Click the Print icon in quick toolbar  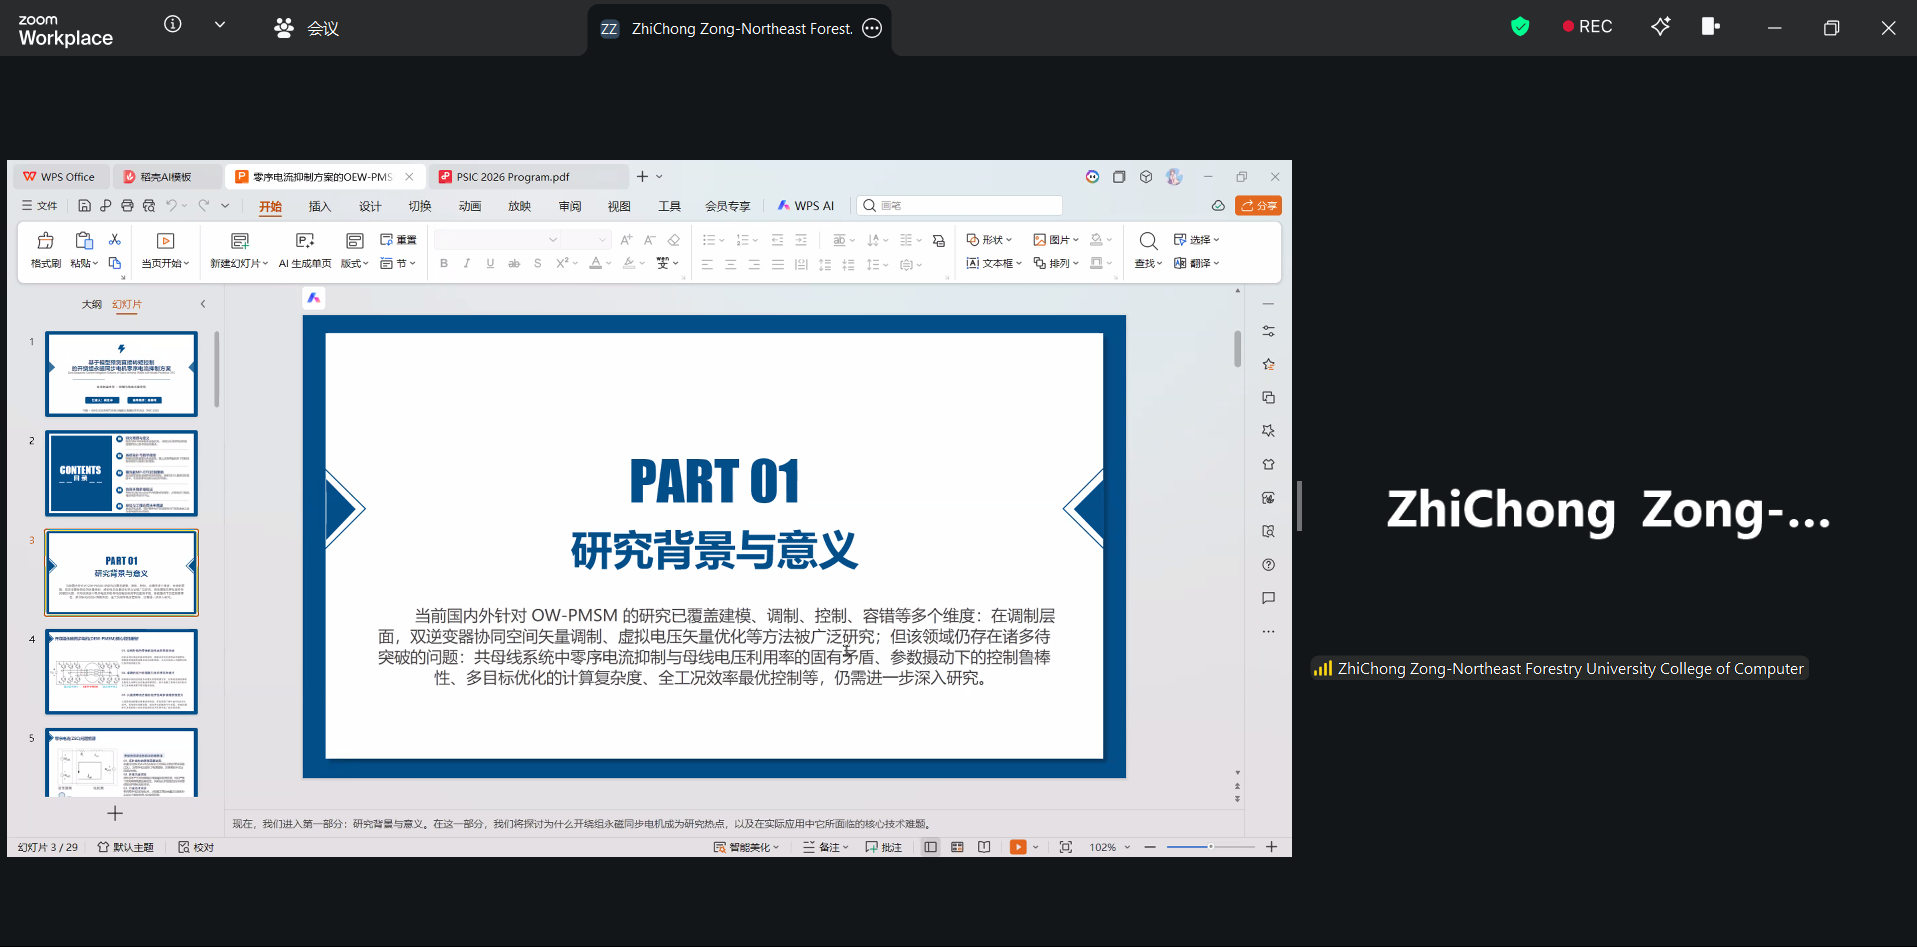127,206
